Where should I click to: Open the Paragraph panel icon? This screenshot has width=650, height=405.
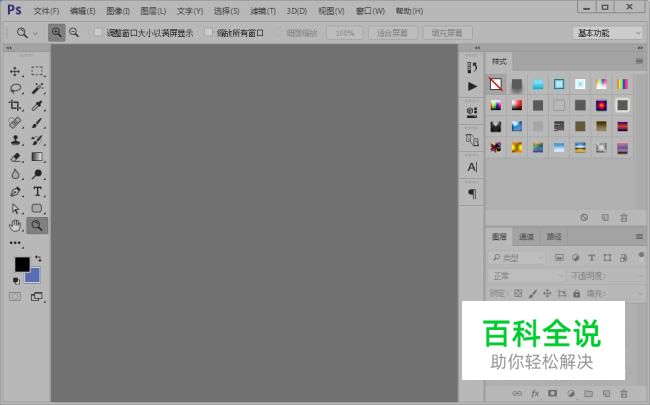472,194
